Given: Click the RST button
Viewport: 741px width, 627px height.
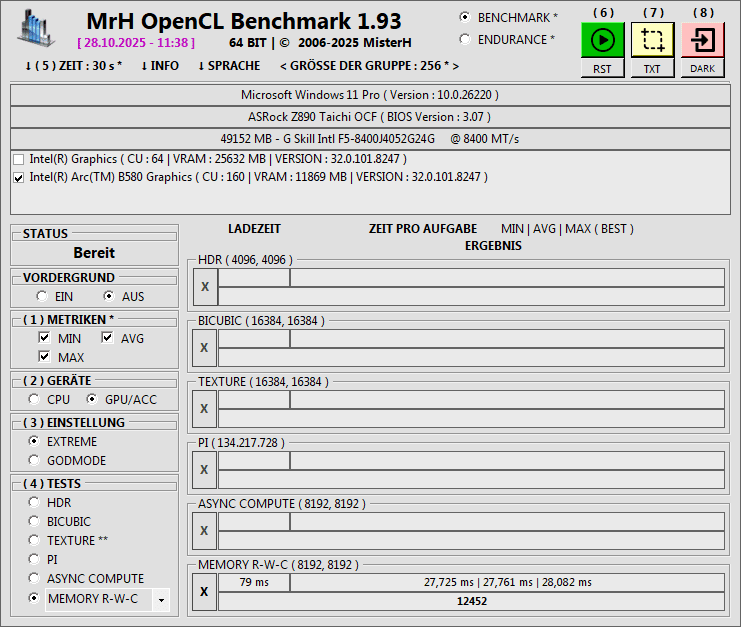Looking at the screenshot, I should pos(603,69).
